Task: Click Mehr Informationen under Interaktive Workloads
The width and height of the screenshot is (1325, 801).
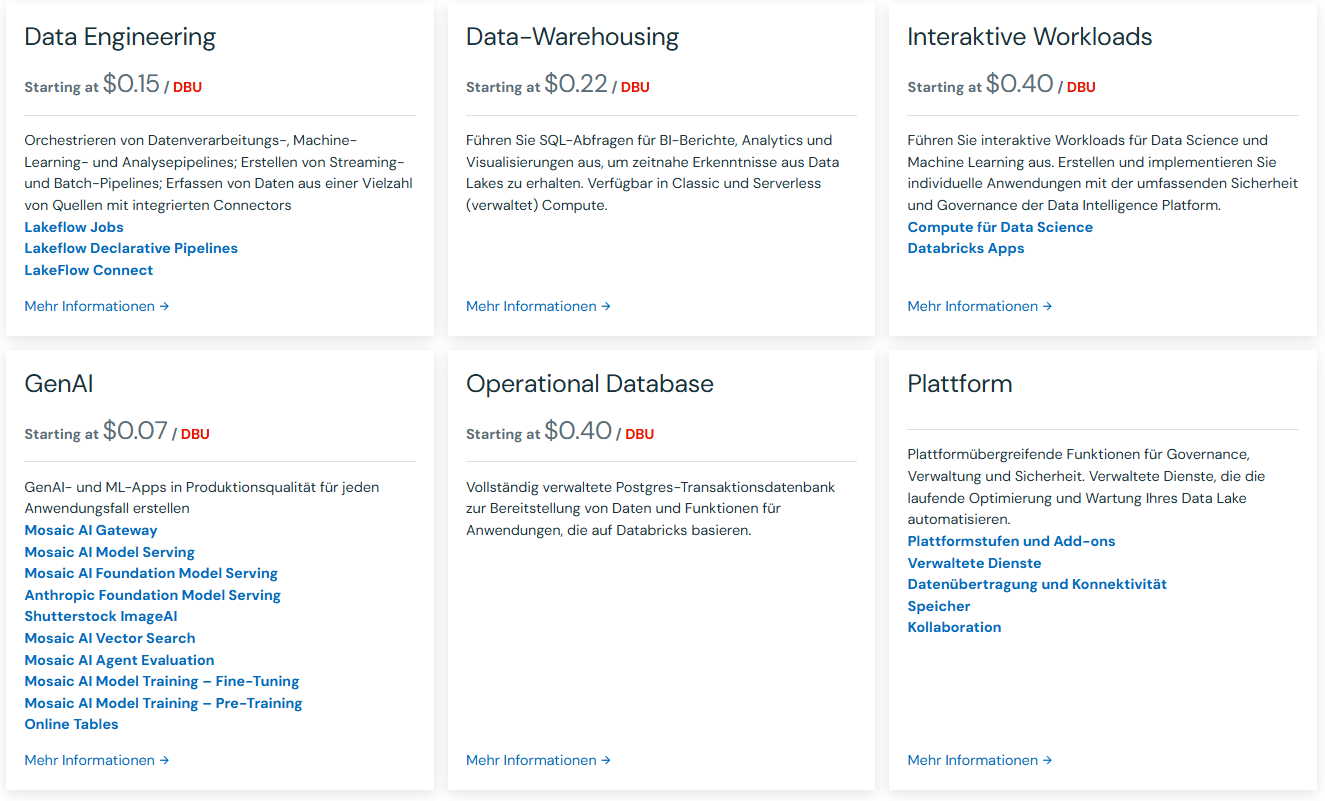Action: click(x=980, y=306)
